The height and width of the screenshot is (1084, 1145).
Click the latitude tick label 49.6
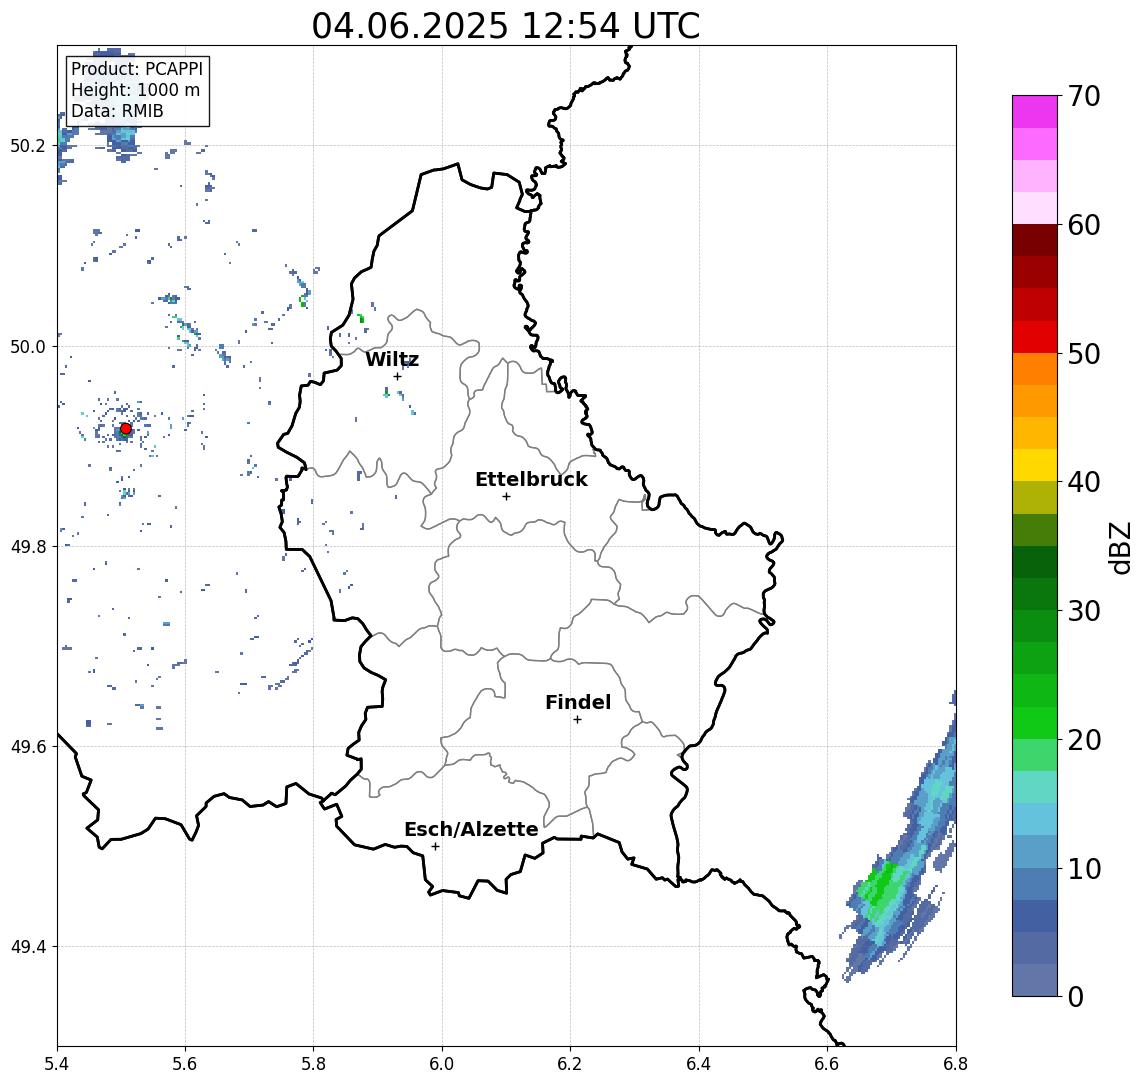pos(27,747)
